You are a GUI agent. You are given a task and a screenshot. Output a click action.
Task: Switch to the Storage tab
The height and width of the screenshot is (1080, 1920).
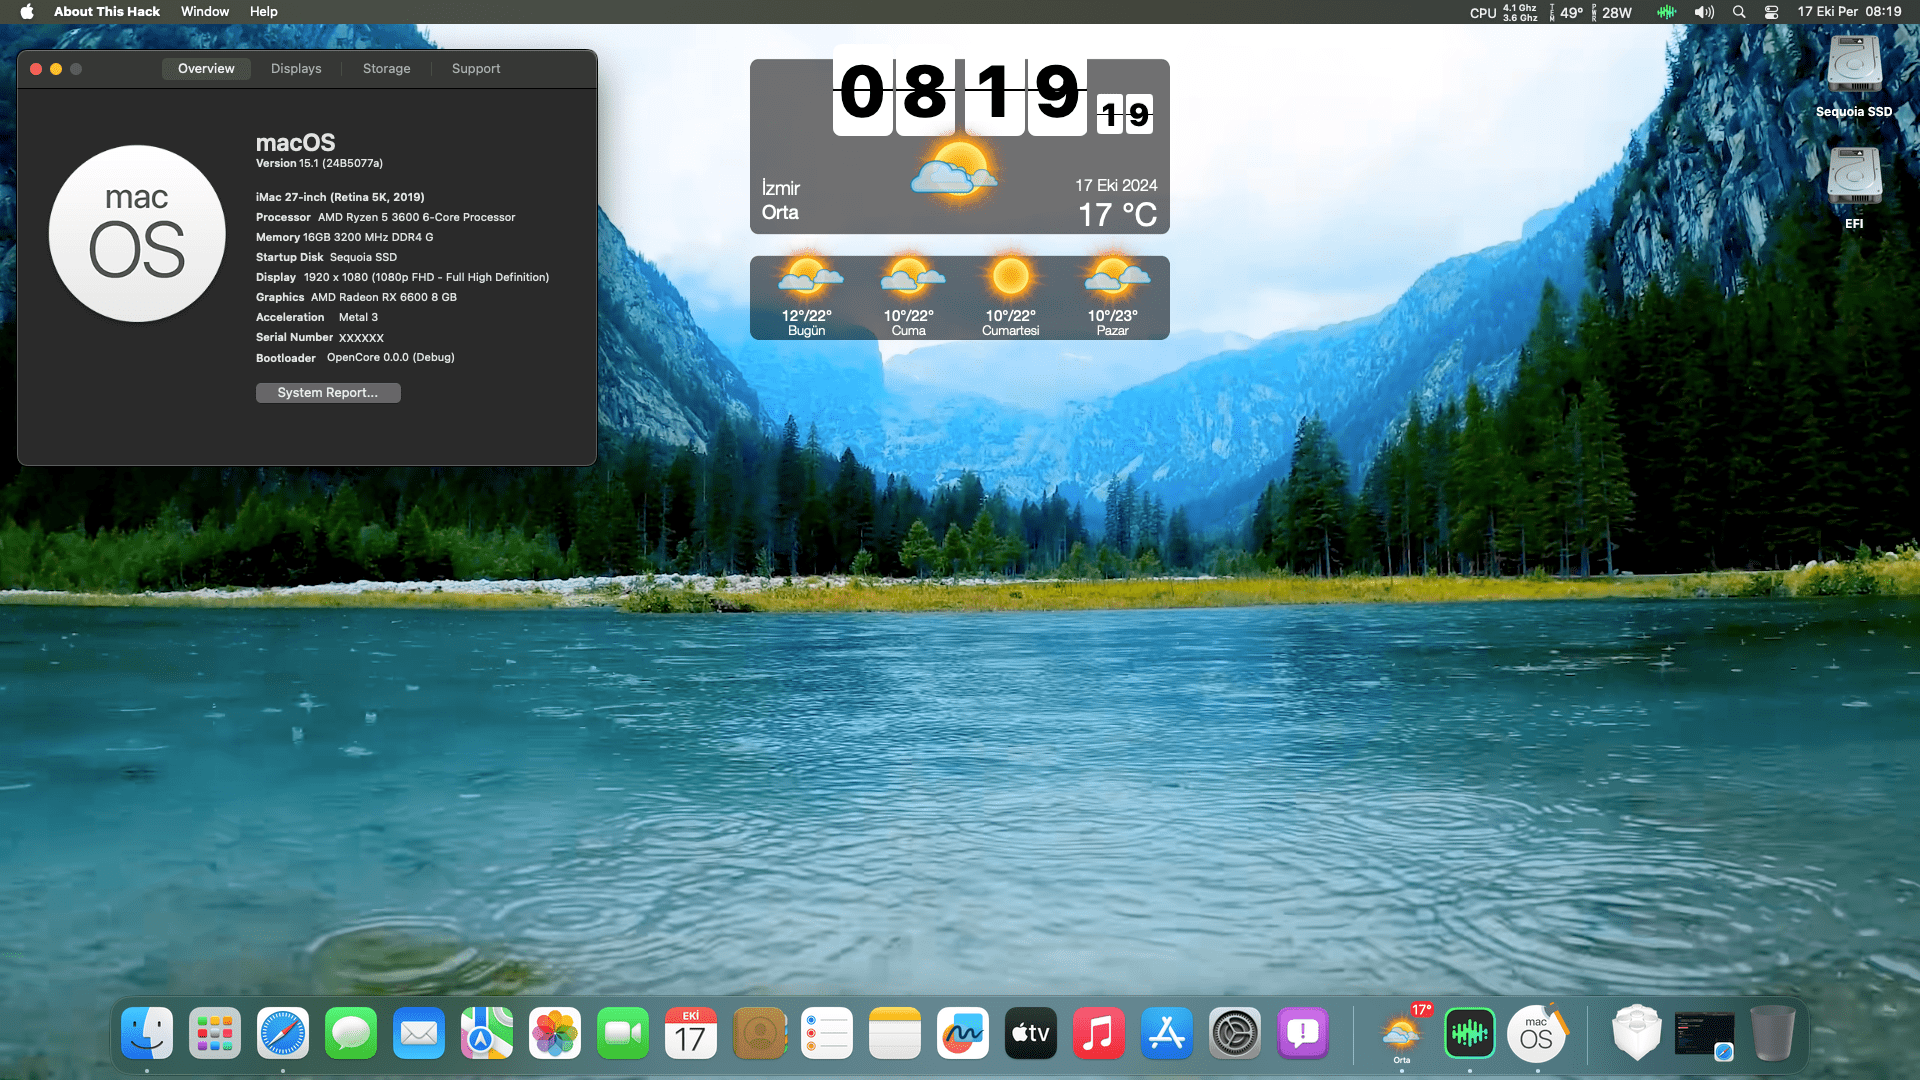(x=386, y=68)
